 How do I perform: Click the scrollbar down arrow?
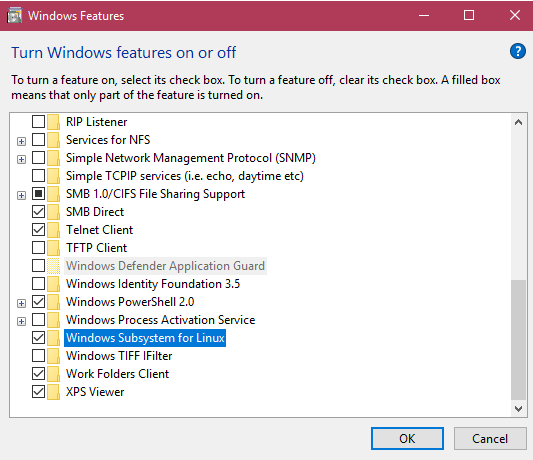(518, 408)
